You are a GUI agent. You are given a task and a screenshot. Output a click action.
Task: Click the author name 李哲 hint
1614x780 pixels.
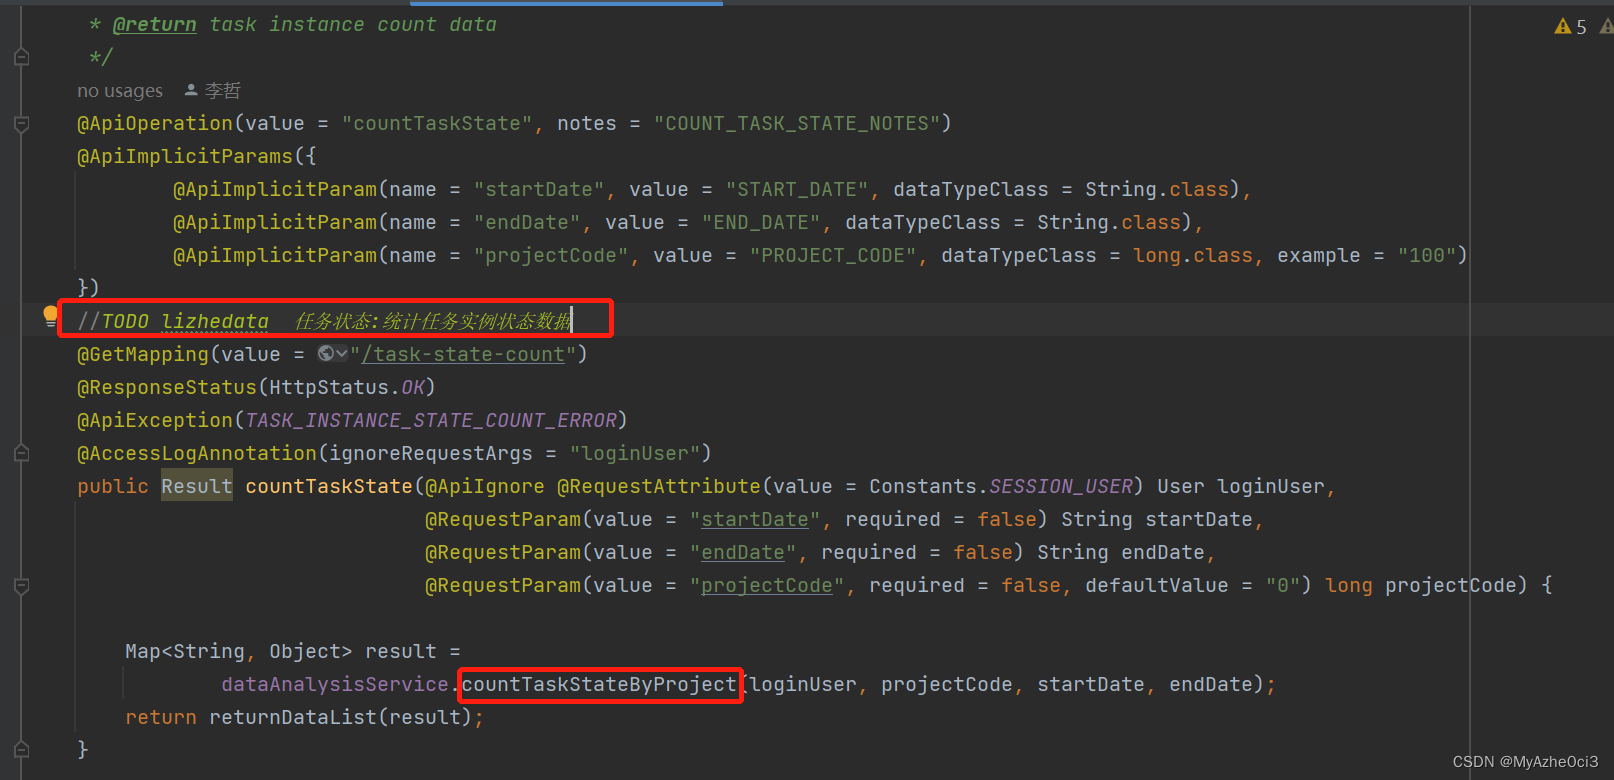(222, 91)
